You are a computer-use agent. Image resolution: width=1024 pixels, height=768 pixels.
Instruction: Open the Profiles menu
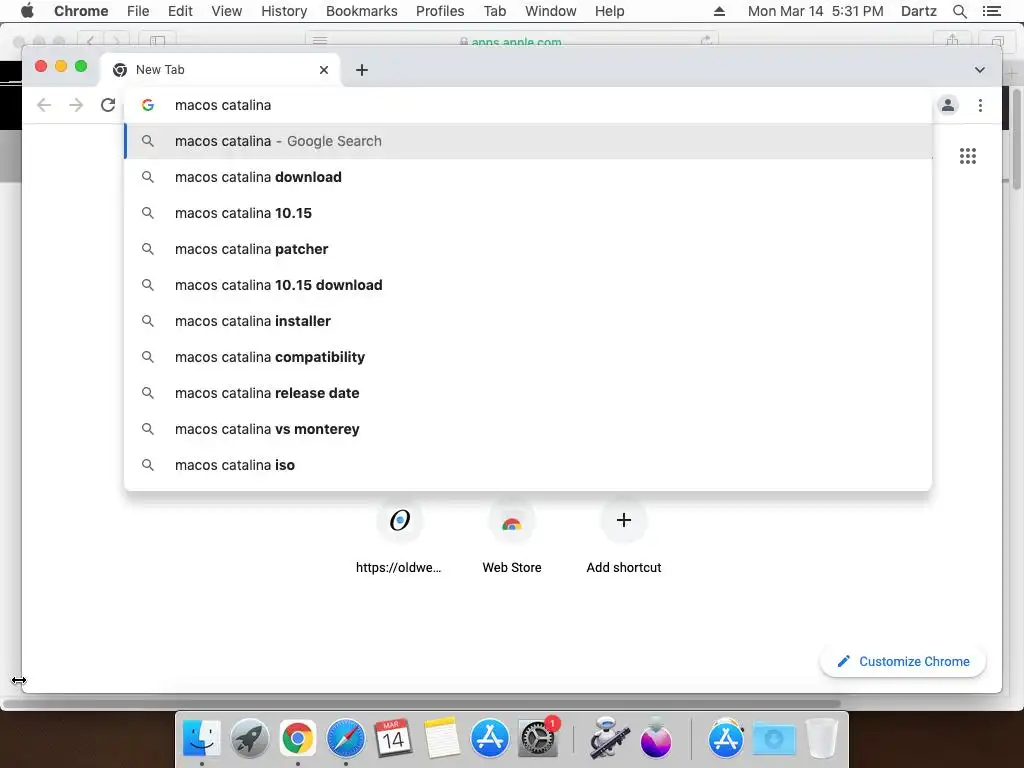(x=440, y=11)
